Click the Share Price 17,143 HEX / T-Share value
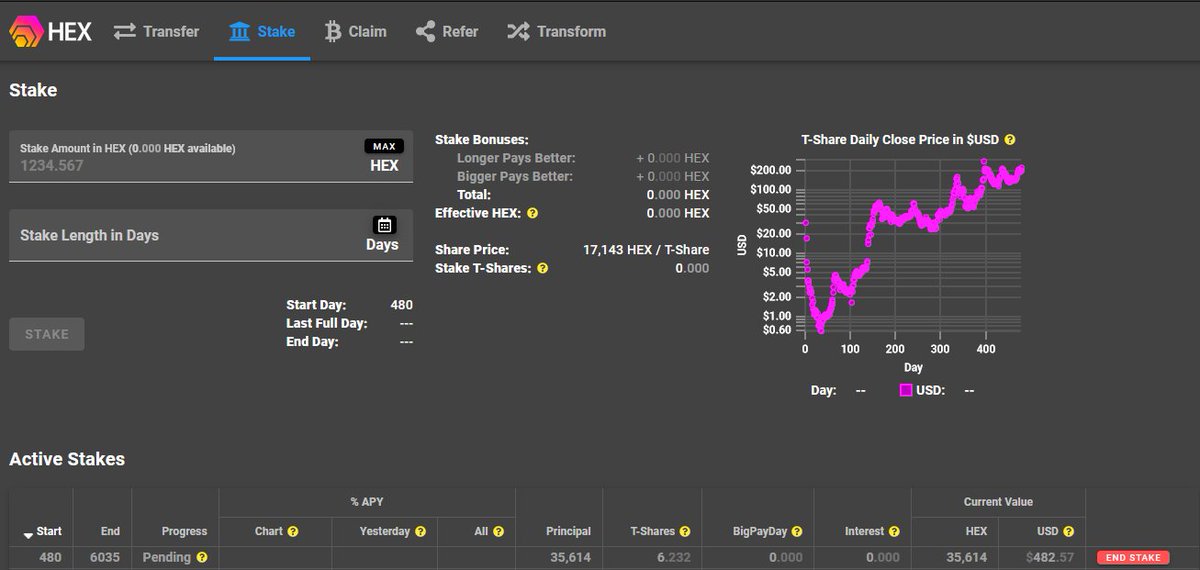Viewport: 1200px width, 570px height. click(x=646, y=249)
